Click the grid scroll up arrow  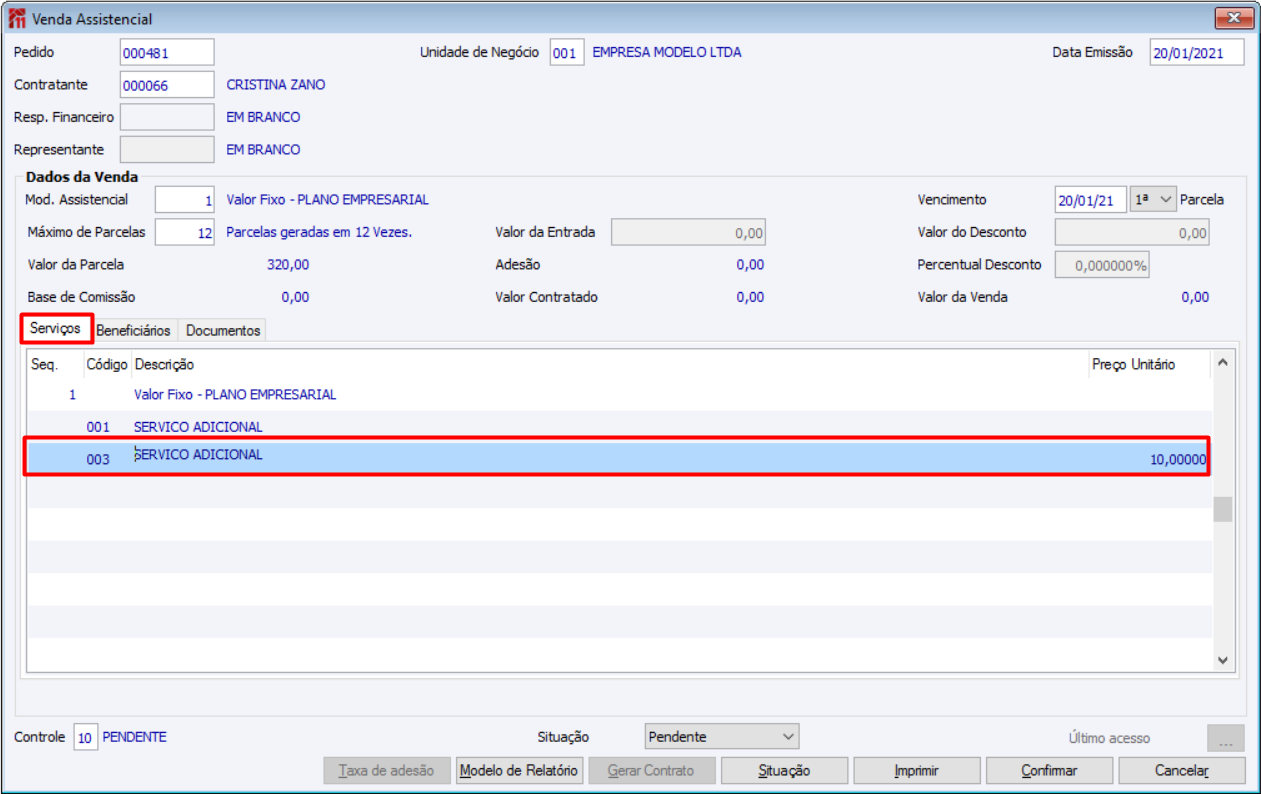pyautogui.click(x=1223, y=362)
